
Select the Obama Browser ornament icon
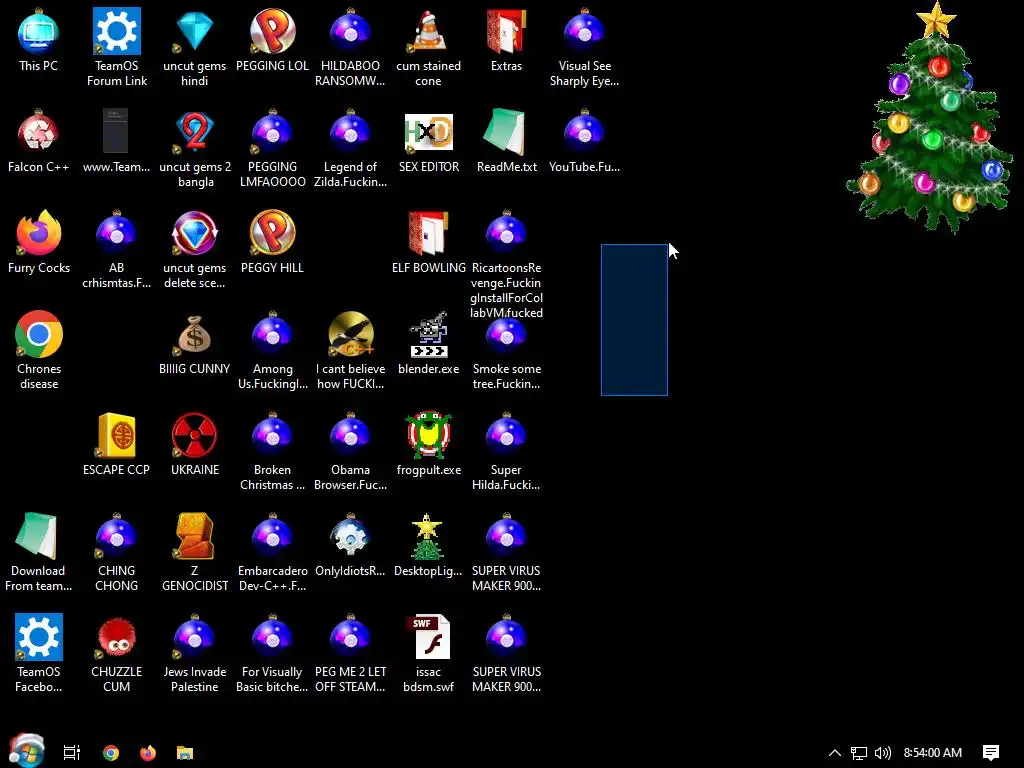[350, 435]
